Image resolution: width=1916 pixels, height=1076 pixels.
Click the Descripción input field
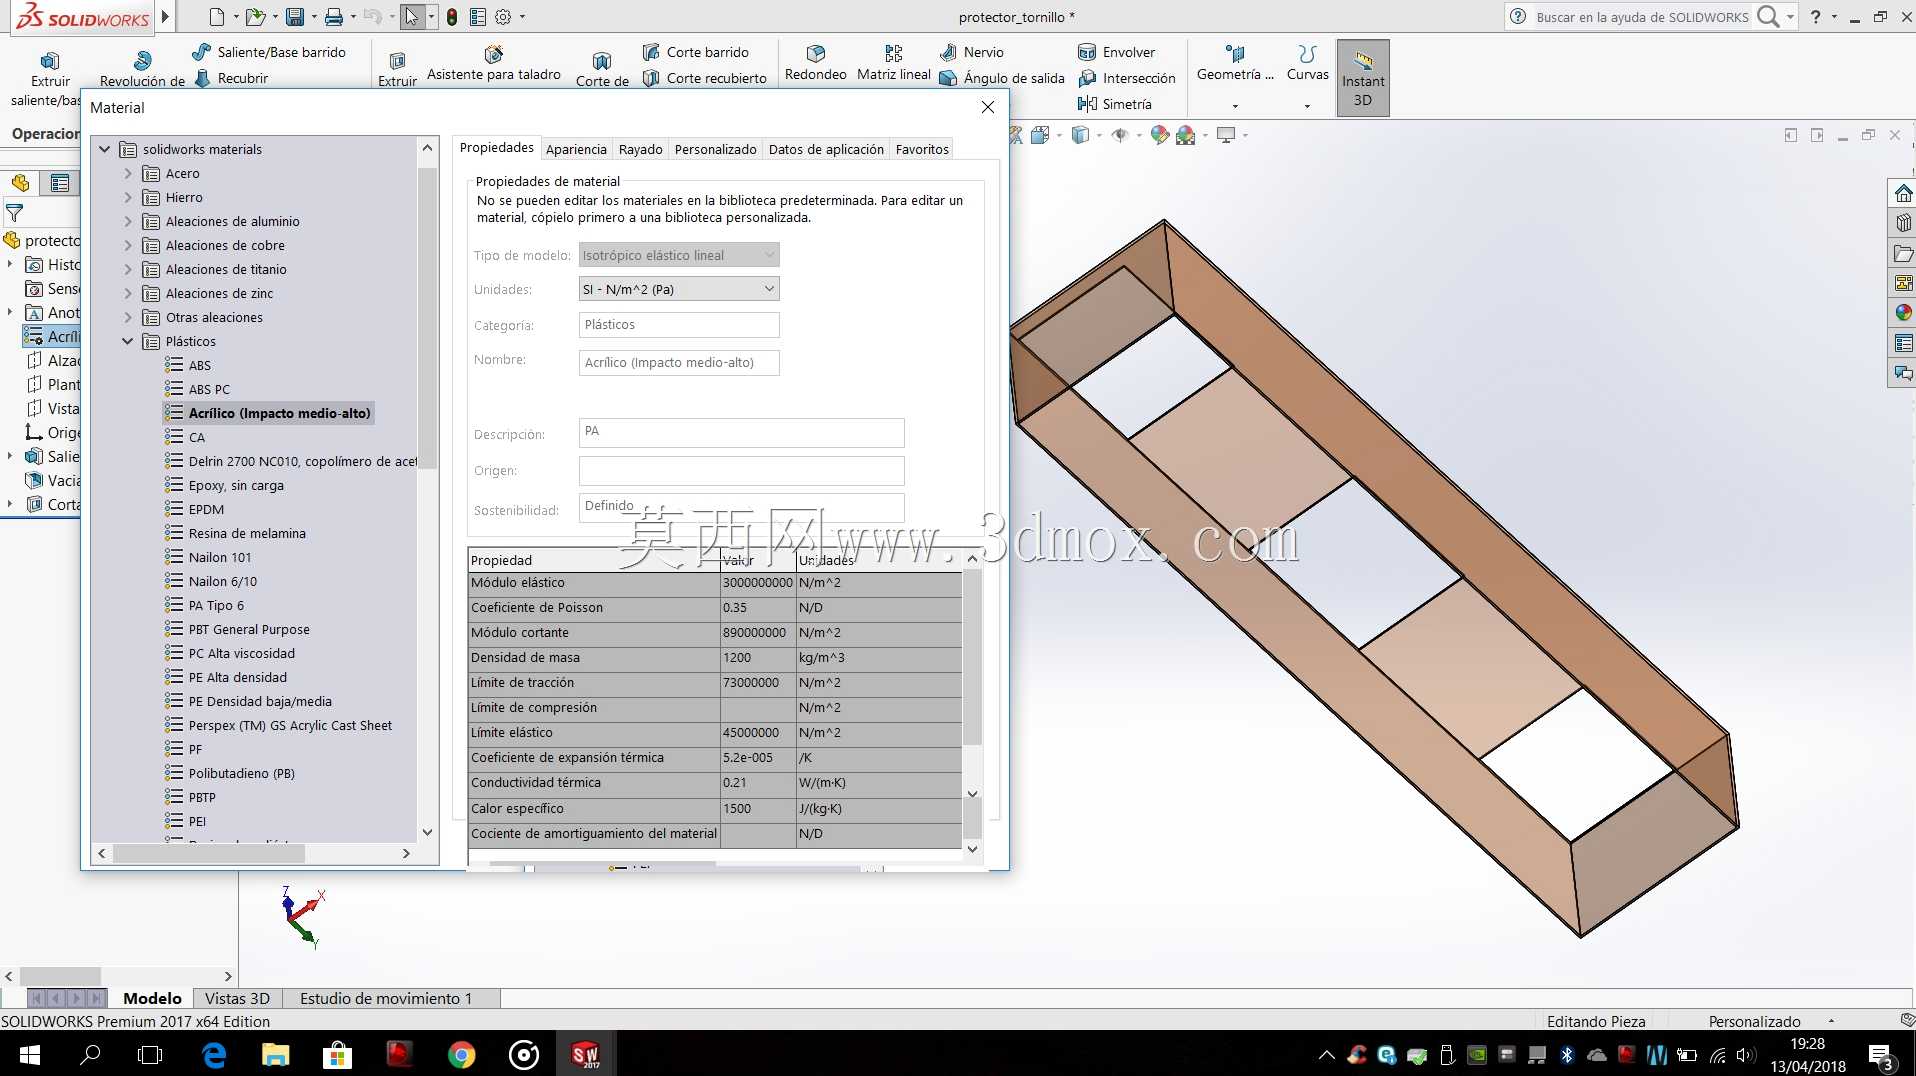[x=741, y=432]
